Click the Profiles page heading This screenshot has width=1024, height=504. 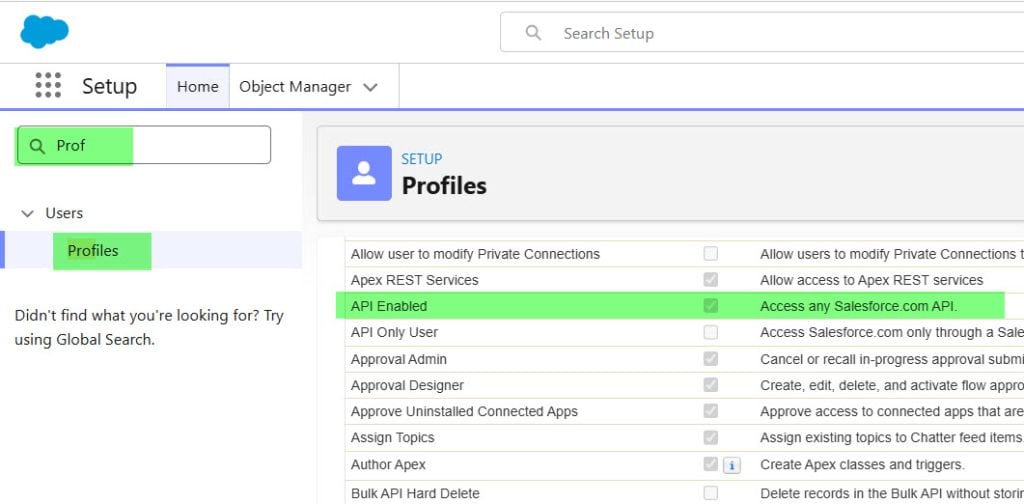tap(444, 185)
